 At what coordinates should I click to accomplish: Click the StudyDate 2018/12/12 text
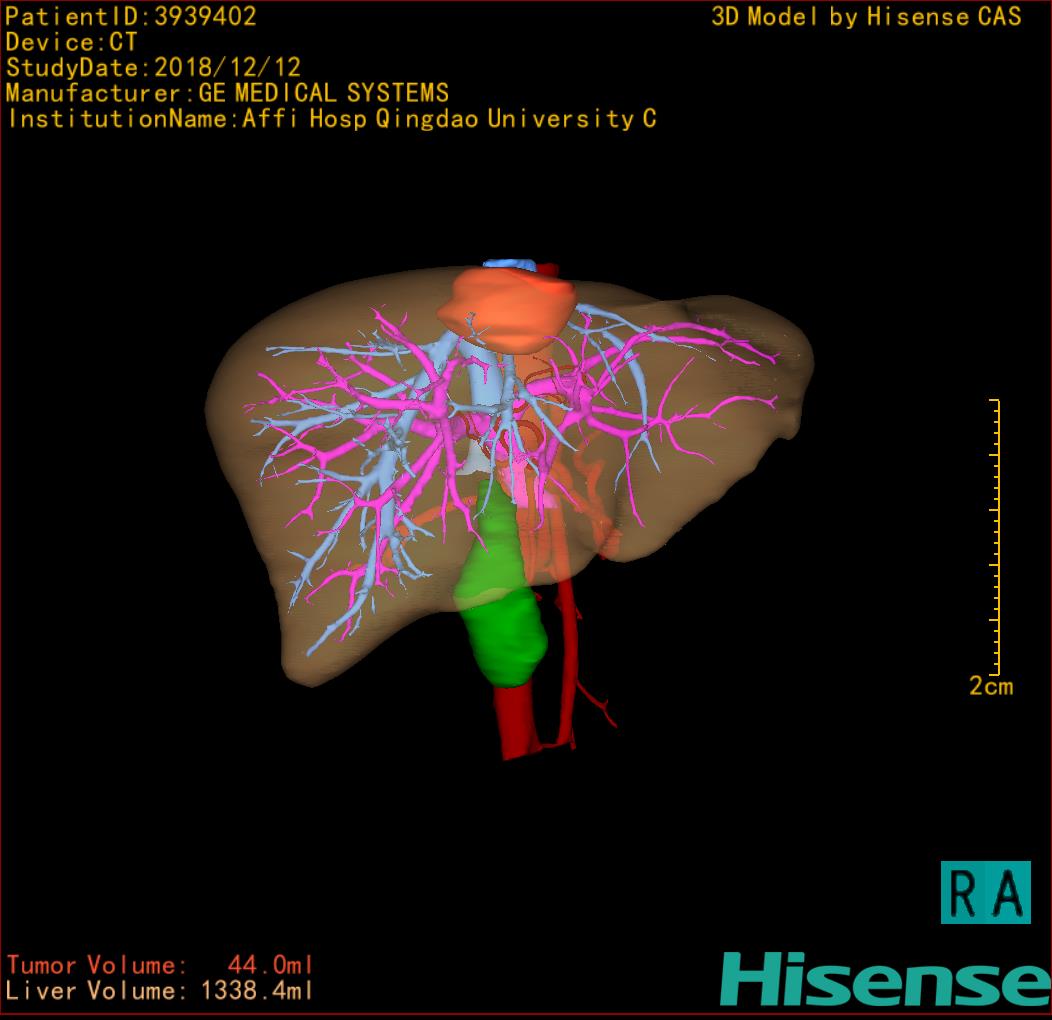[153, 68]
